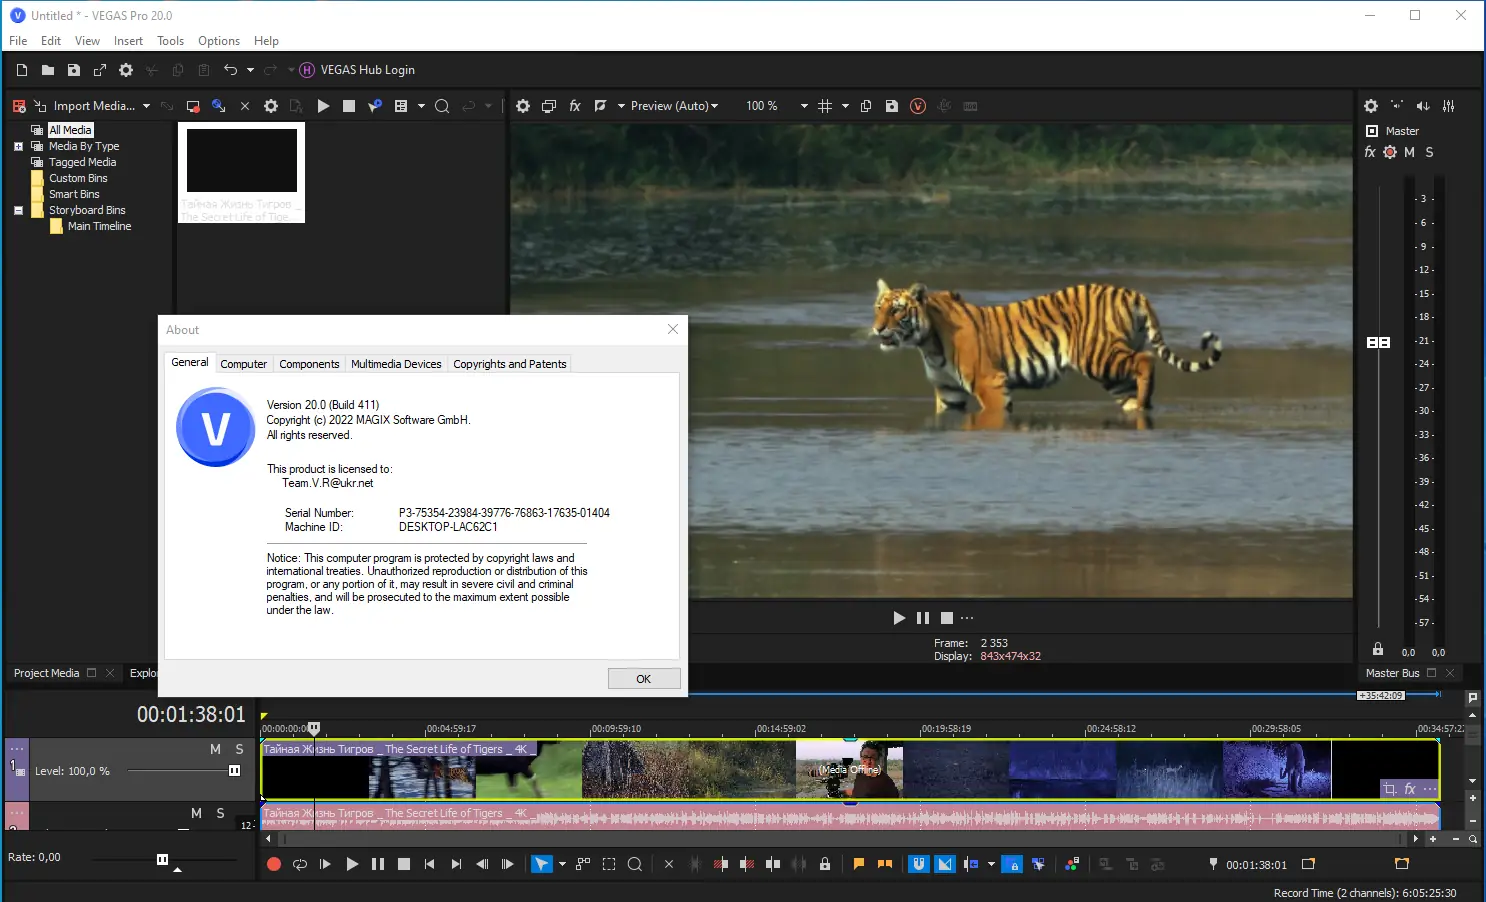
Task: Open the Preview (Auto) quality dropdown
Action: (674, 106)
